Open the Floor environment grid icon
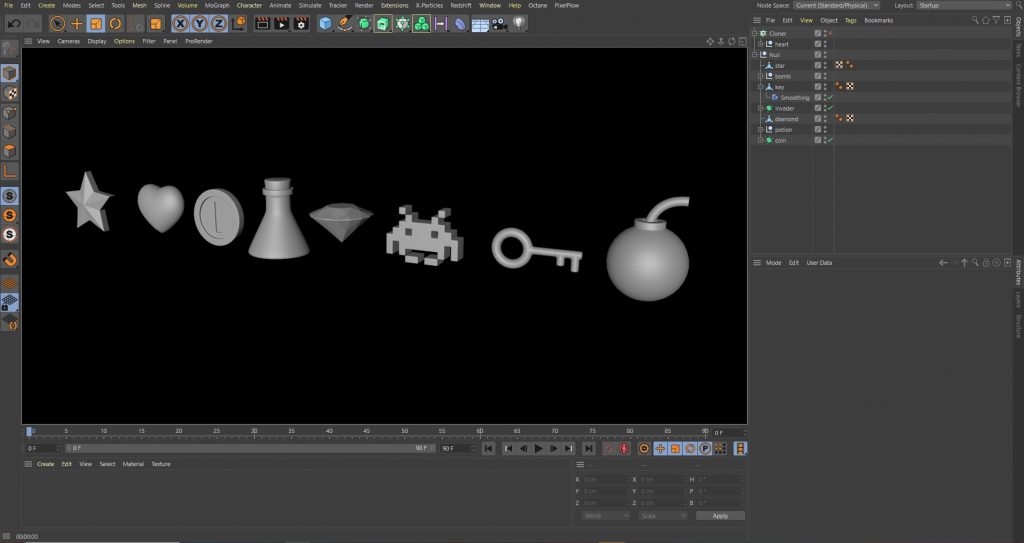The image size is (1024, 543). point(480,24)
